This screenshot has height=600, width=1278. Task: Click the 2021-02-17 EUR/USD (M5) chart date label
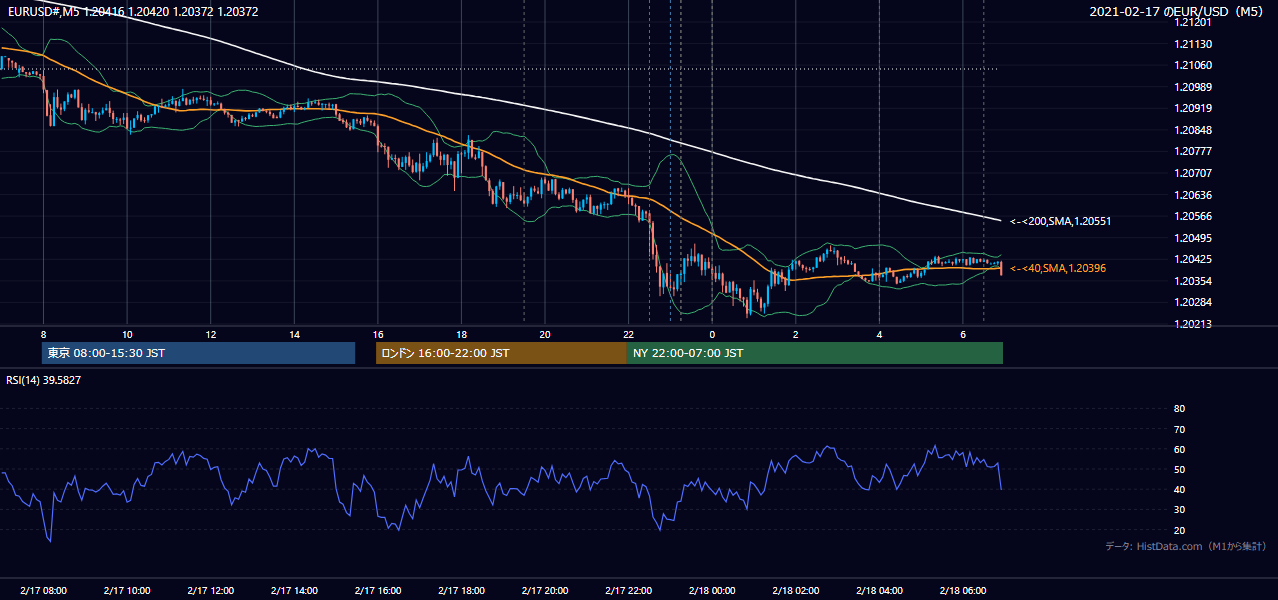point(1177,12)
